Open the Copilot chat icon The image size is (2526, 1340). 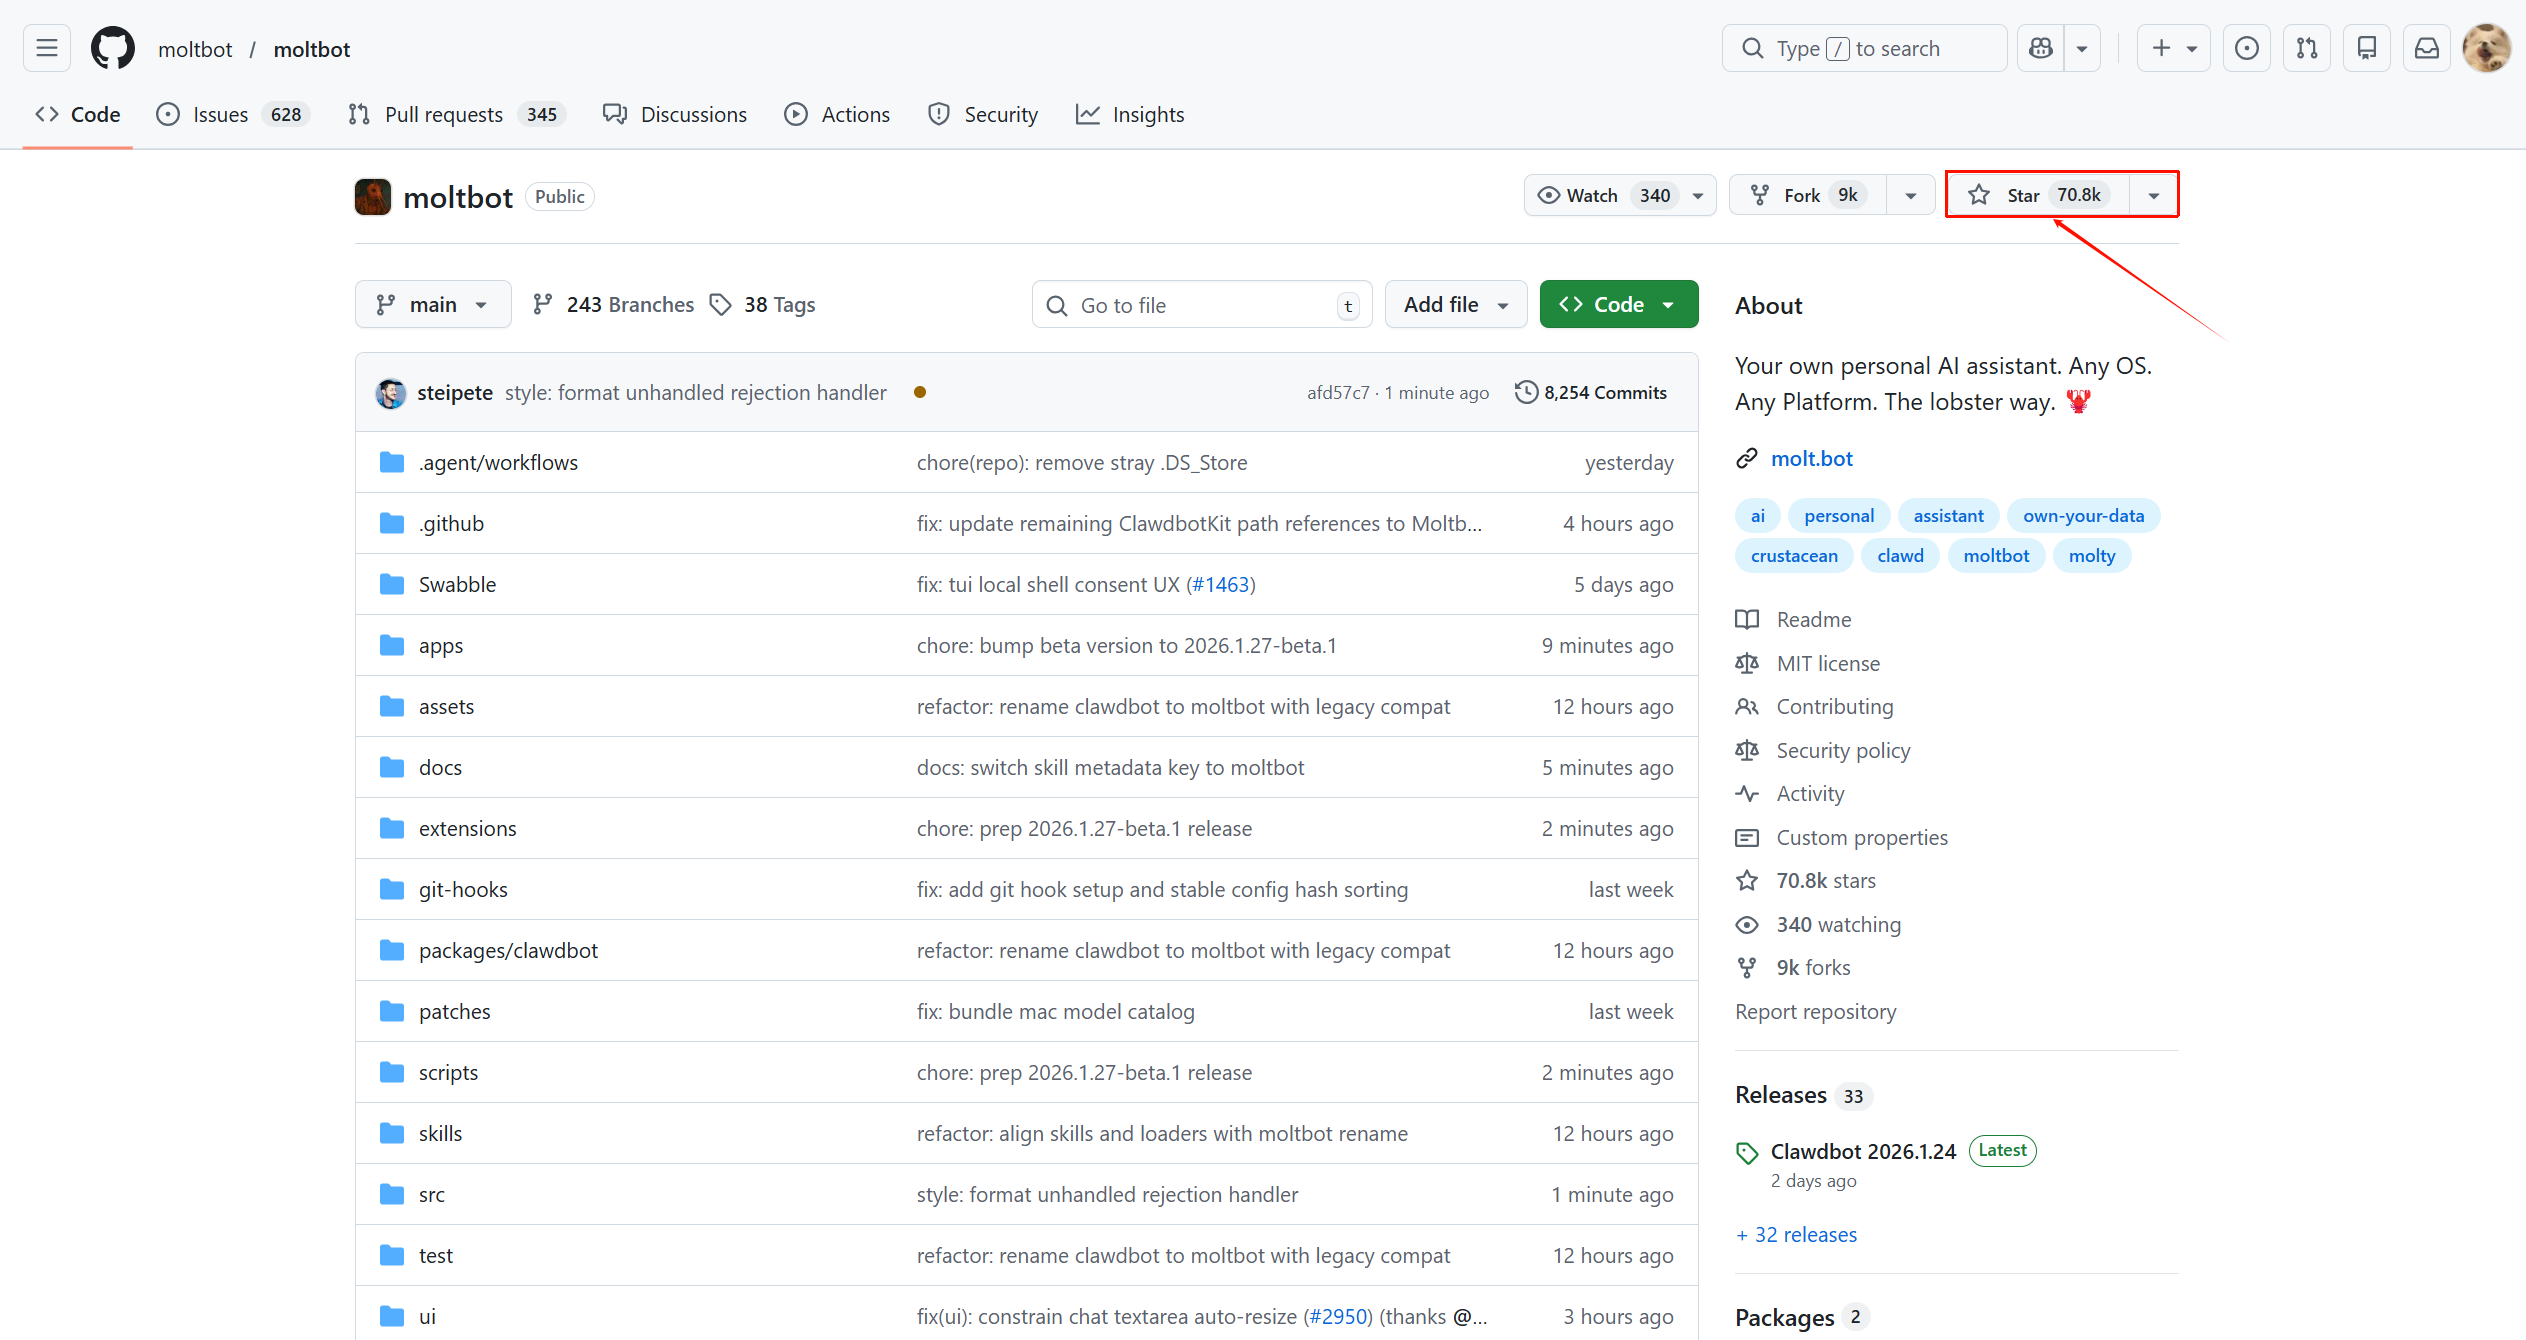[x=2040, y=48]
